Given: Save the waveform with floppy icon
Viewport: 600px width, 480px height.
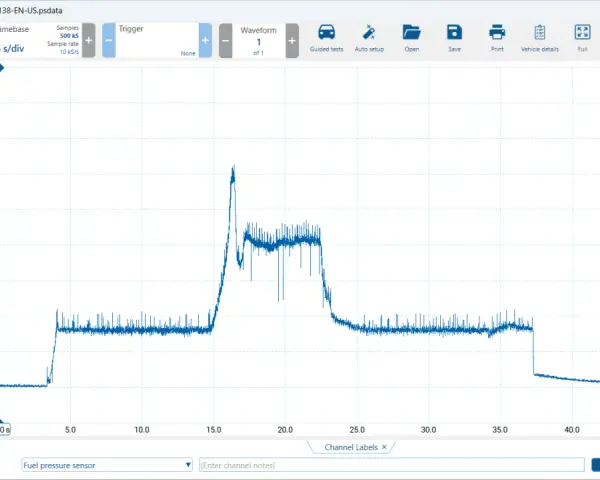Looking at the screenshot, I should 454,38.
